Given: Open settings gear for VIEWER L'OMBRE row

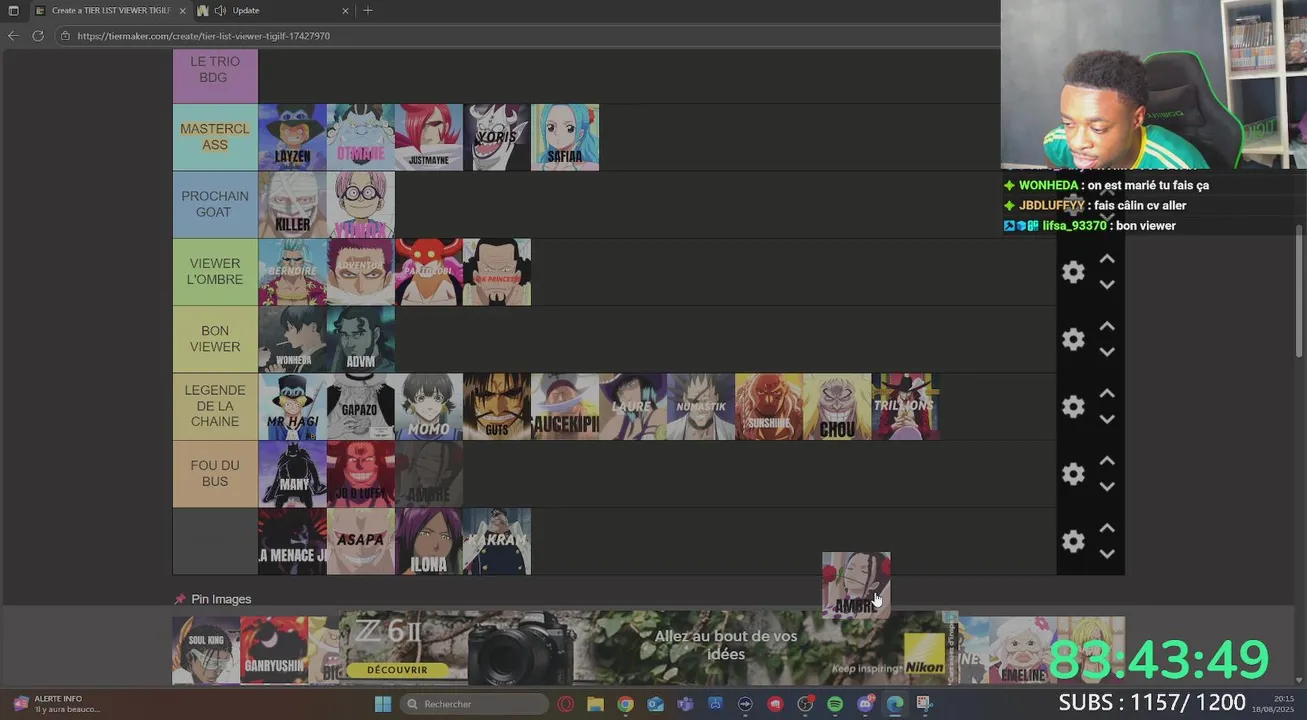Looking at the screenshot, I should point(1073,272).
